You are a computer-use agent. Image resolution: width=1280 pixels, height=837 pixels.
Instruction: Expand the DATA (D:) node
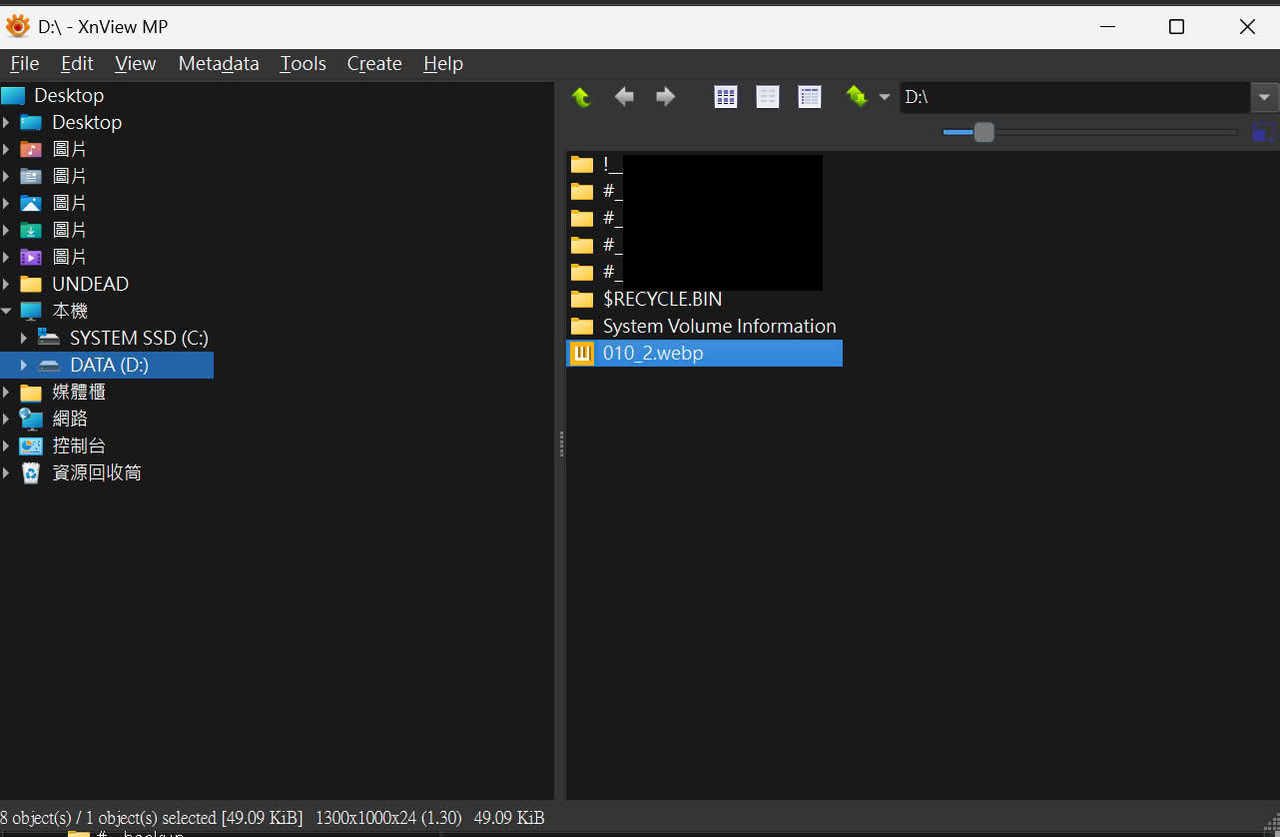pos(24,365)
